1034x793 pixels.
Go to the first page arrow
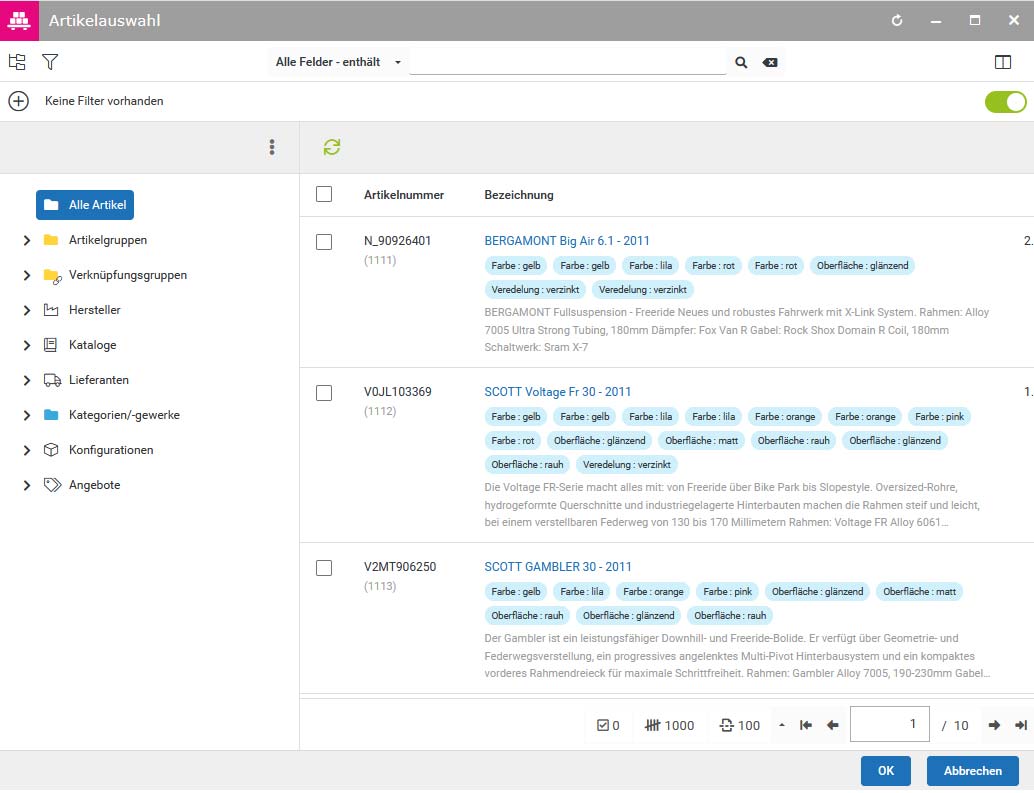805,725
